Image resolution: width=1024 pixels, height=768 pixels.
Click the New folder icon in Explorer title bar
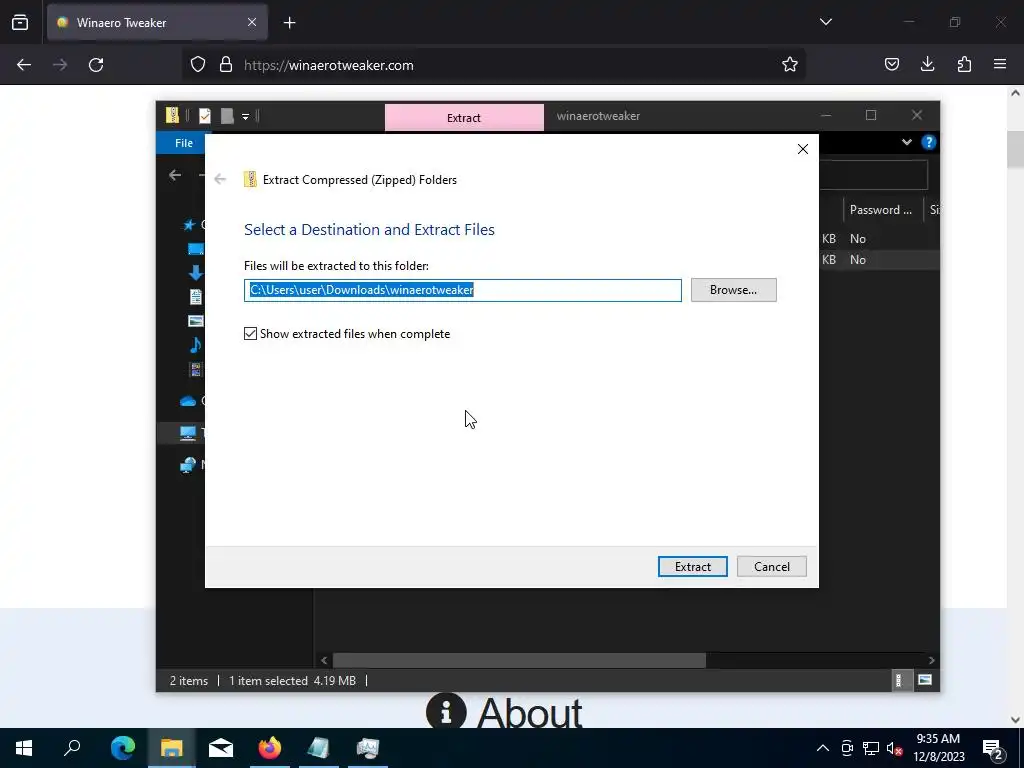click(227, 116)
